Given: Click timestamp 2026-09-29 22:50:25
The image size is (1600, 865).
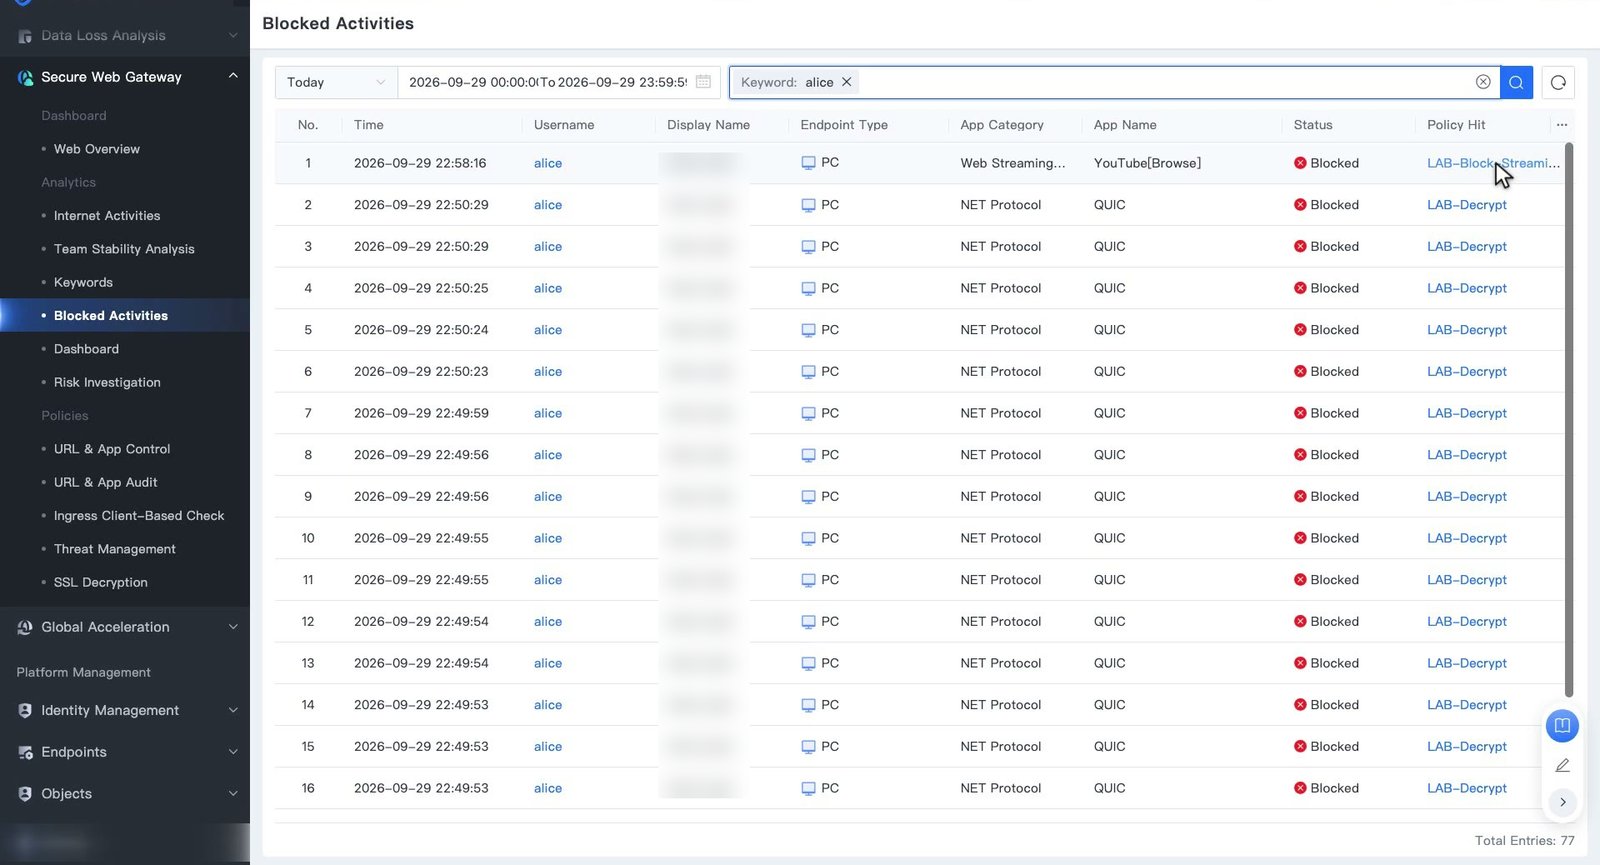Looking at the screenshot, I should pyautogui.click(x=421, y=288).
